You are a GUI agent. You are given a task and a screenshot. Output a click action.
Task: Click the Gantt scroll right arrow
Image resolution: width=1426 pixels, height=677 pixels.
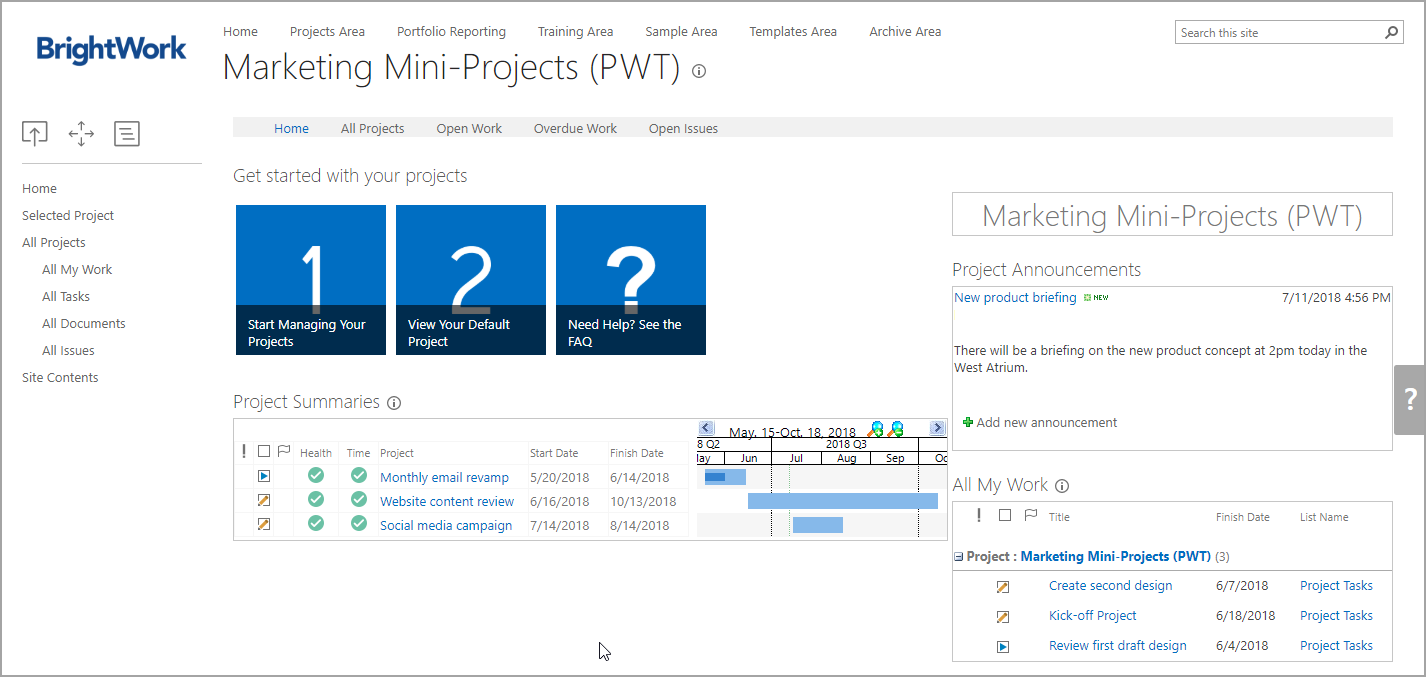937,428
